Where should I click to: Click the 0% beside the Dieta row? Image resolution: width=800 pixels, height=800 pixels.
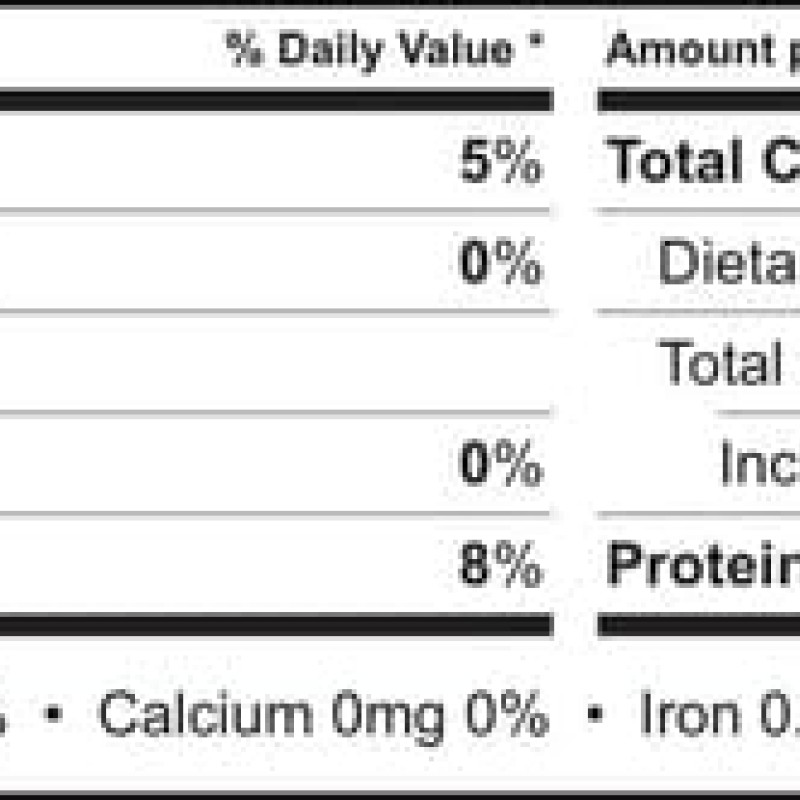click(x=501, y=264)
